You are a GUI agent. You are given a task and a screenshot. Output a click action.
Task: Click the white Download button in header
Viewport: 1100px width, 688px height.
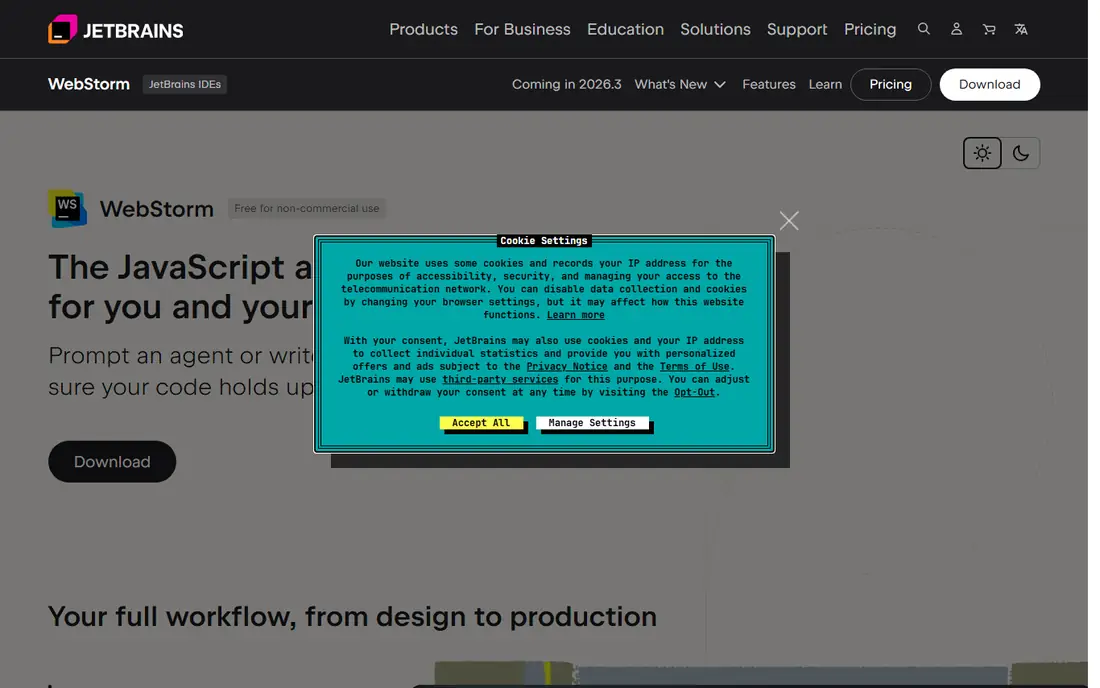(x=989, y=84)
